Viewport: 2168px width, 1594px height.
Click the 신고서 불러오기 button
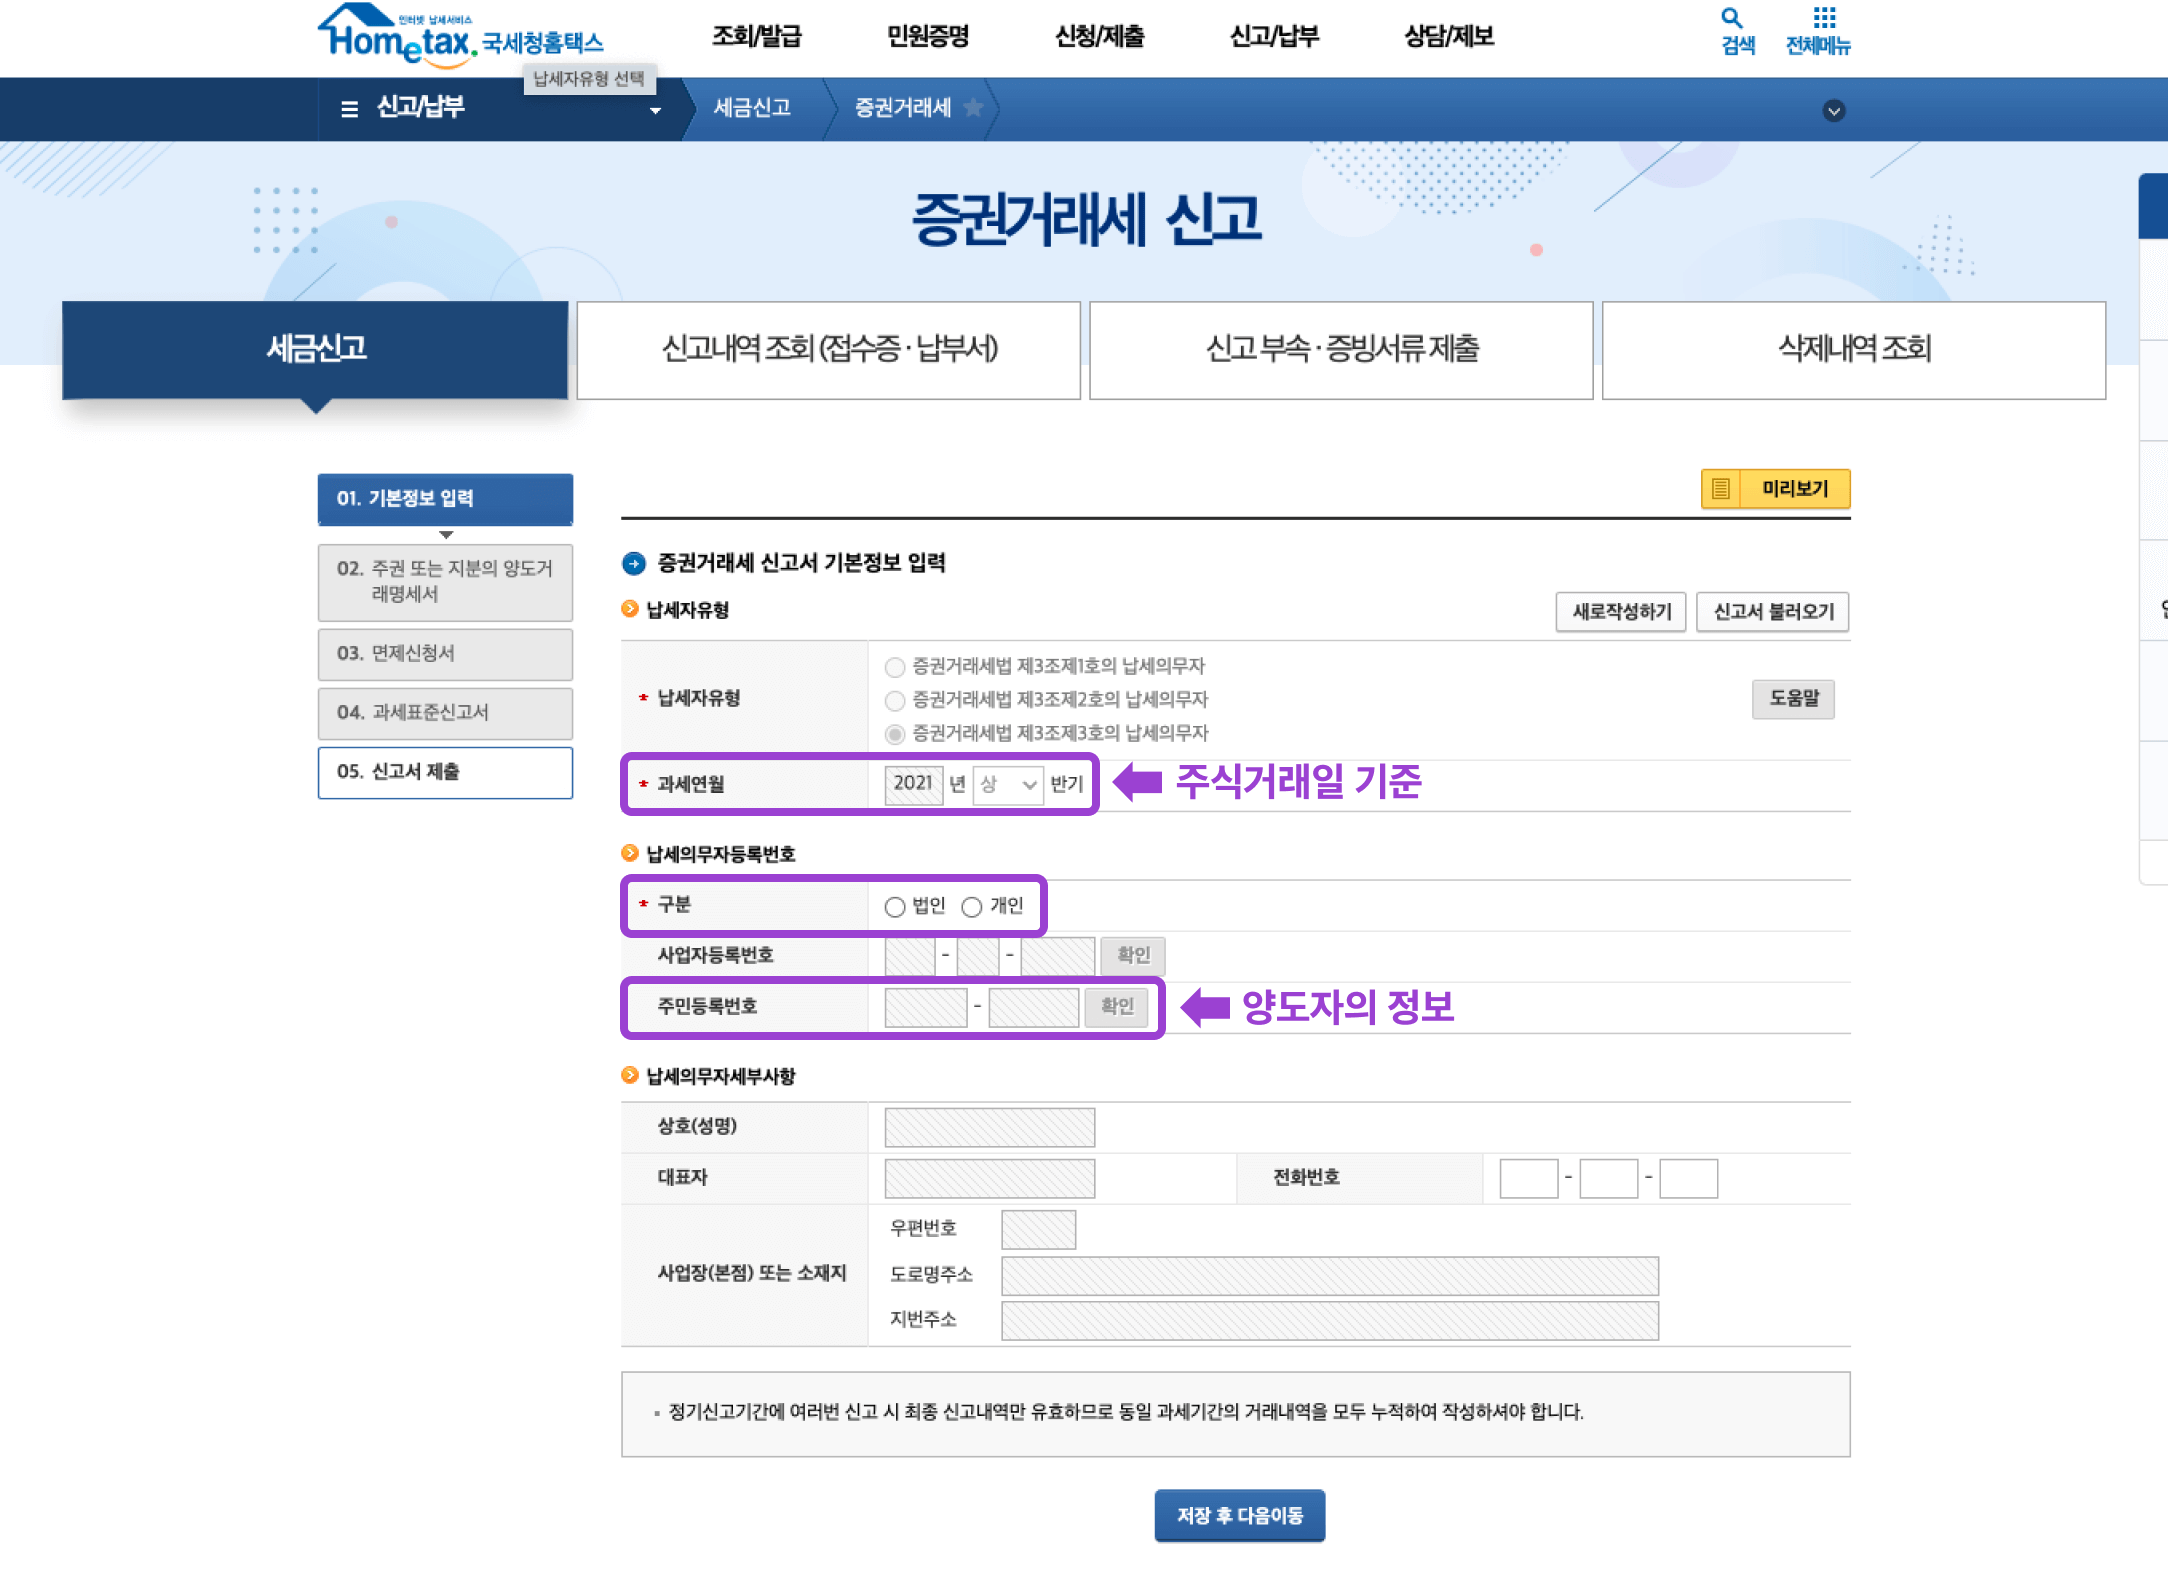(x=1773, y=612)
